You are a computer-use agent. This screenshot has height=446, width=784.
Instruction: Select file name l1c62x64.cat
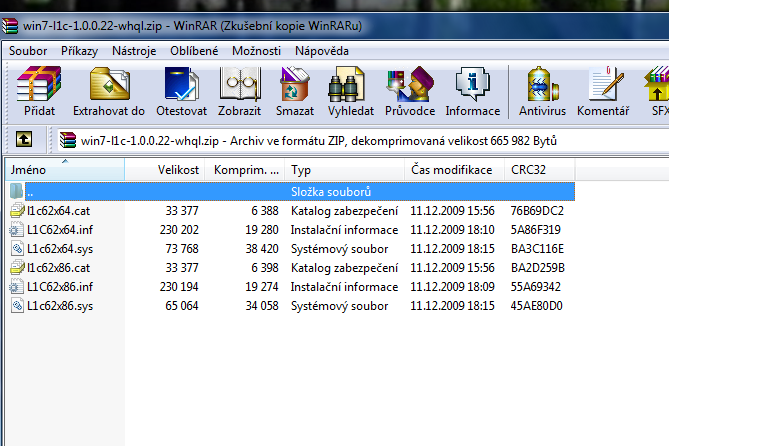coord(58,211)
